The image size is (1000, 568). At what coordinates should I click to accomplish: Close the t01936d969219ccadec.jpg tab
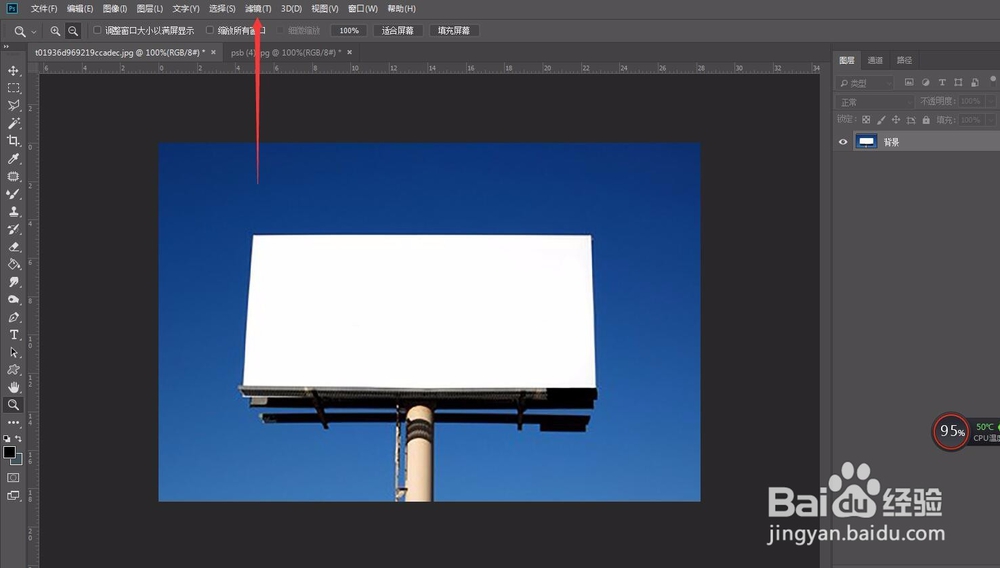click(x=213, y=52)
